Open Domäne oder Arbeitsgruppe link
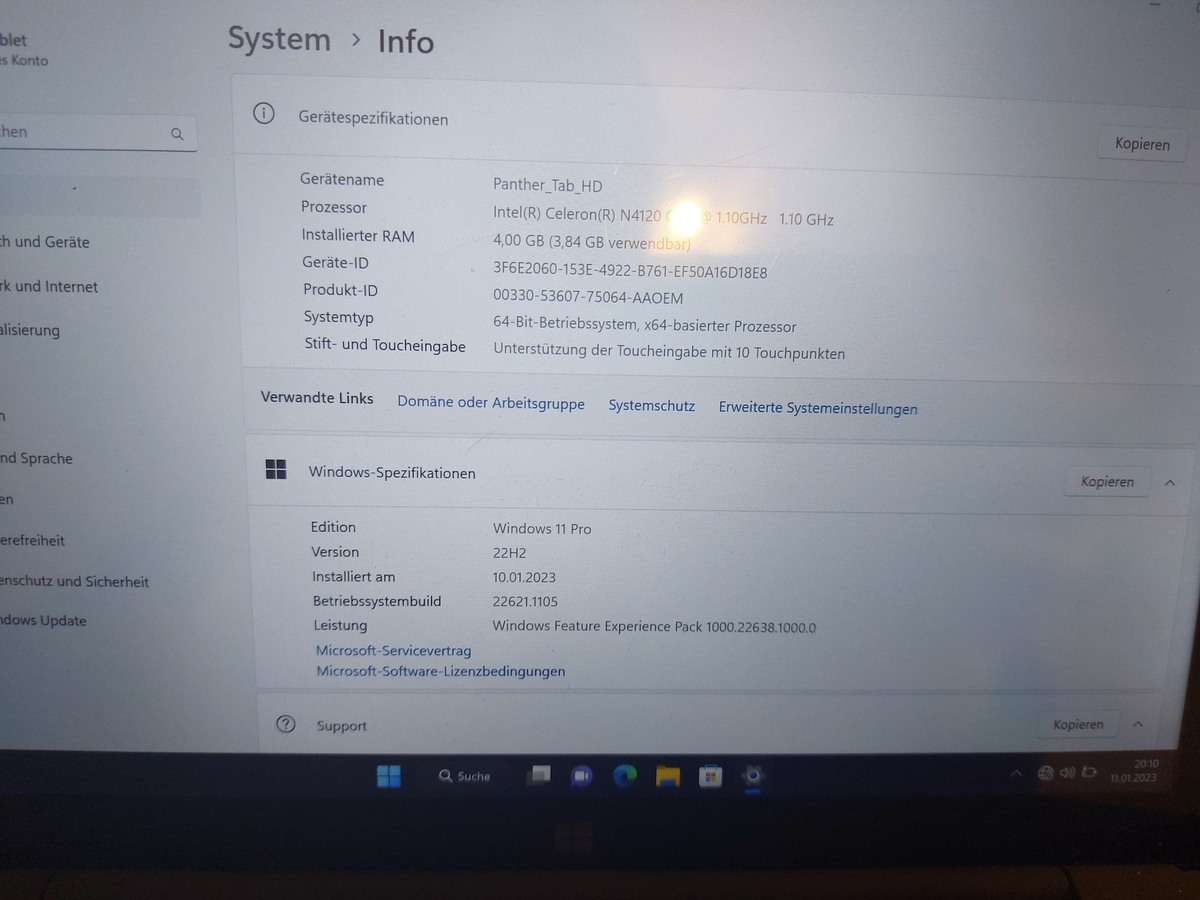 tap(491, 403)
